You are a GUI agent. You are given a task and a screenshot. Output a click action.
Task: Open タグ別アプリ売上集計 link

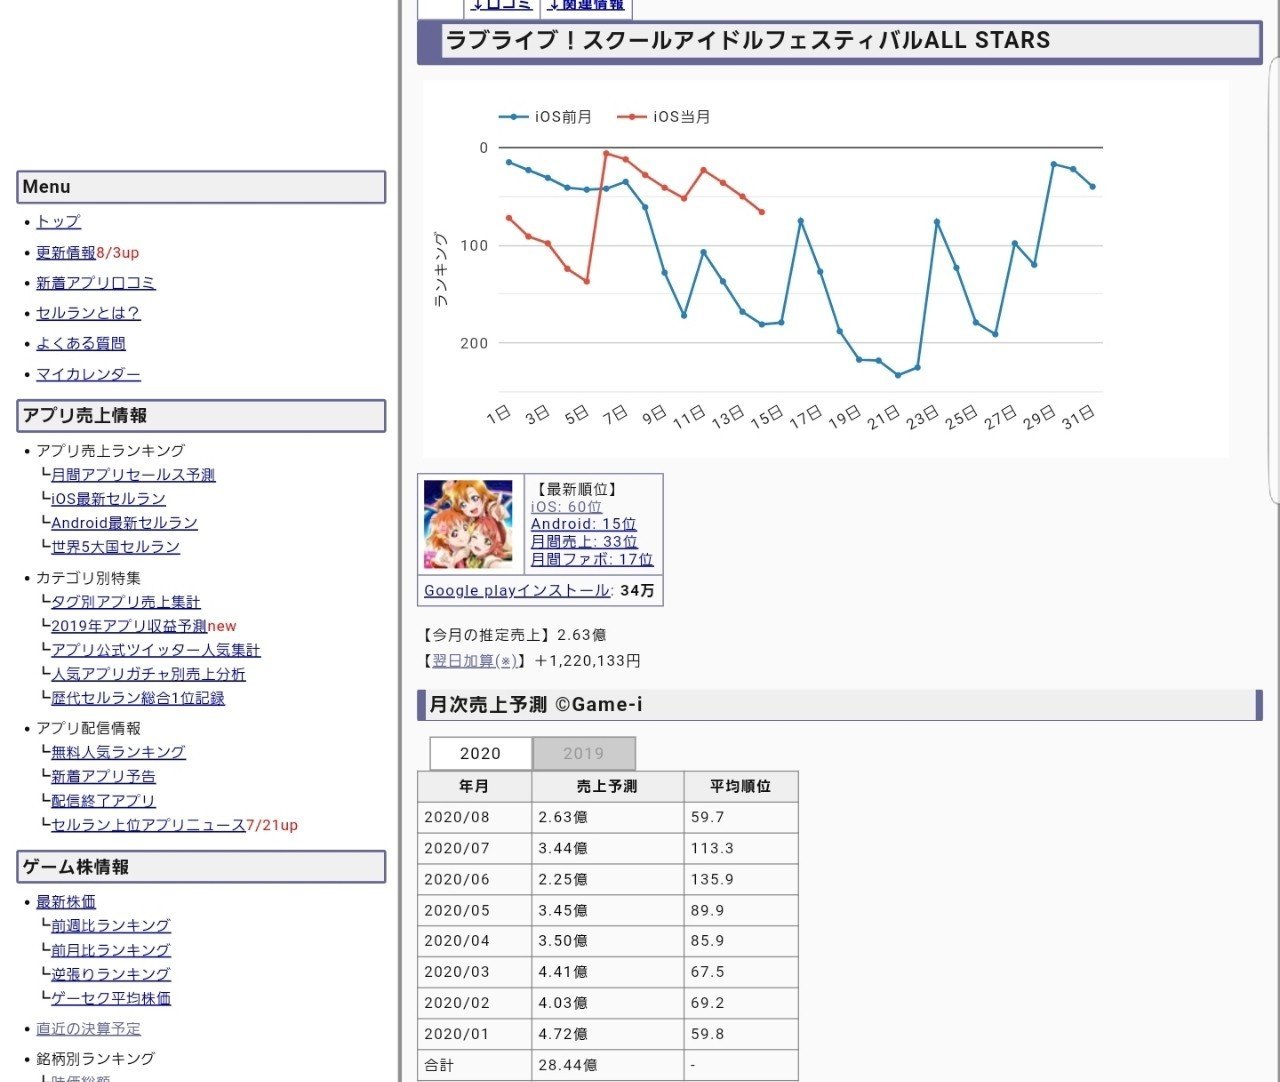pyautogui.click(x=125, y=602)
